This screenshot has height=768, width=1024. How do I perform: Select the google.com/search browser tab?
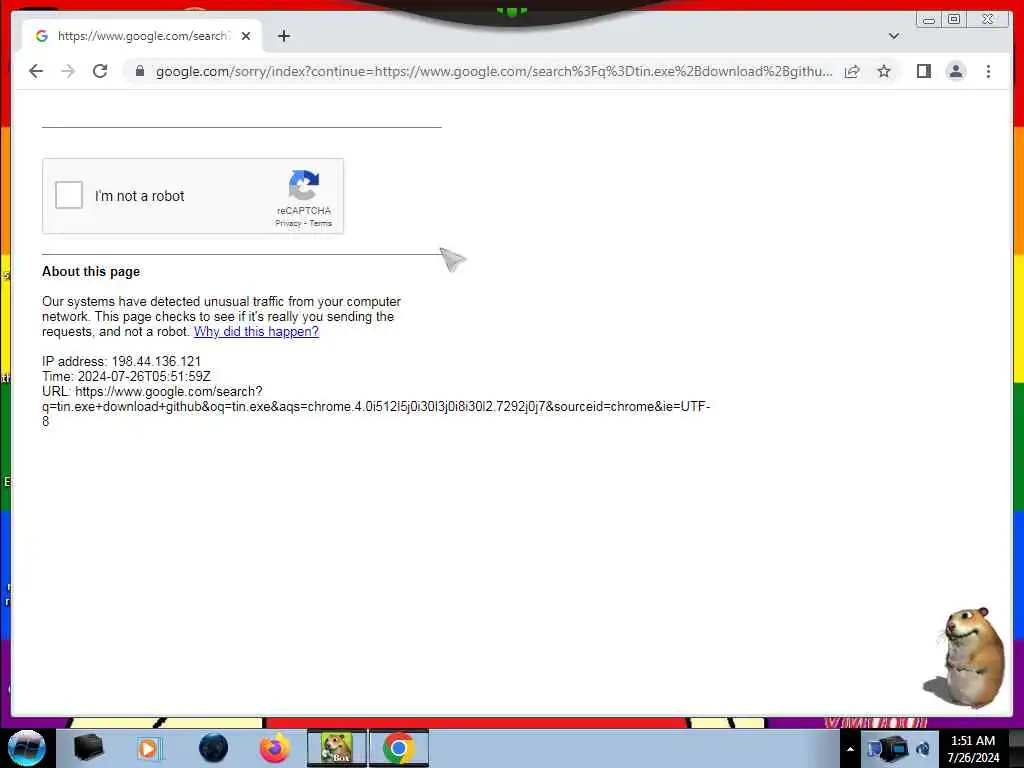tap(142, 36)
